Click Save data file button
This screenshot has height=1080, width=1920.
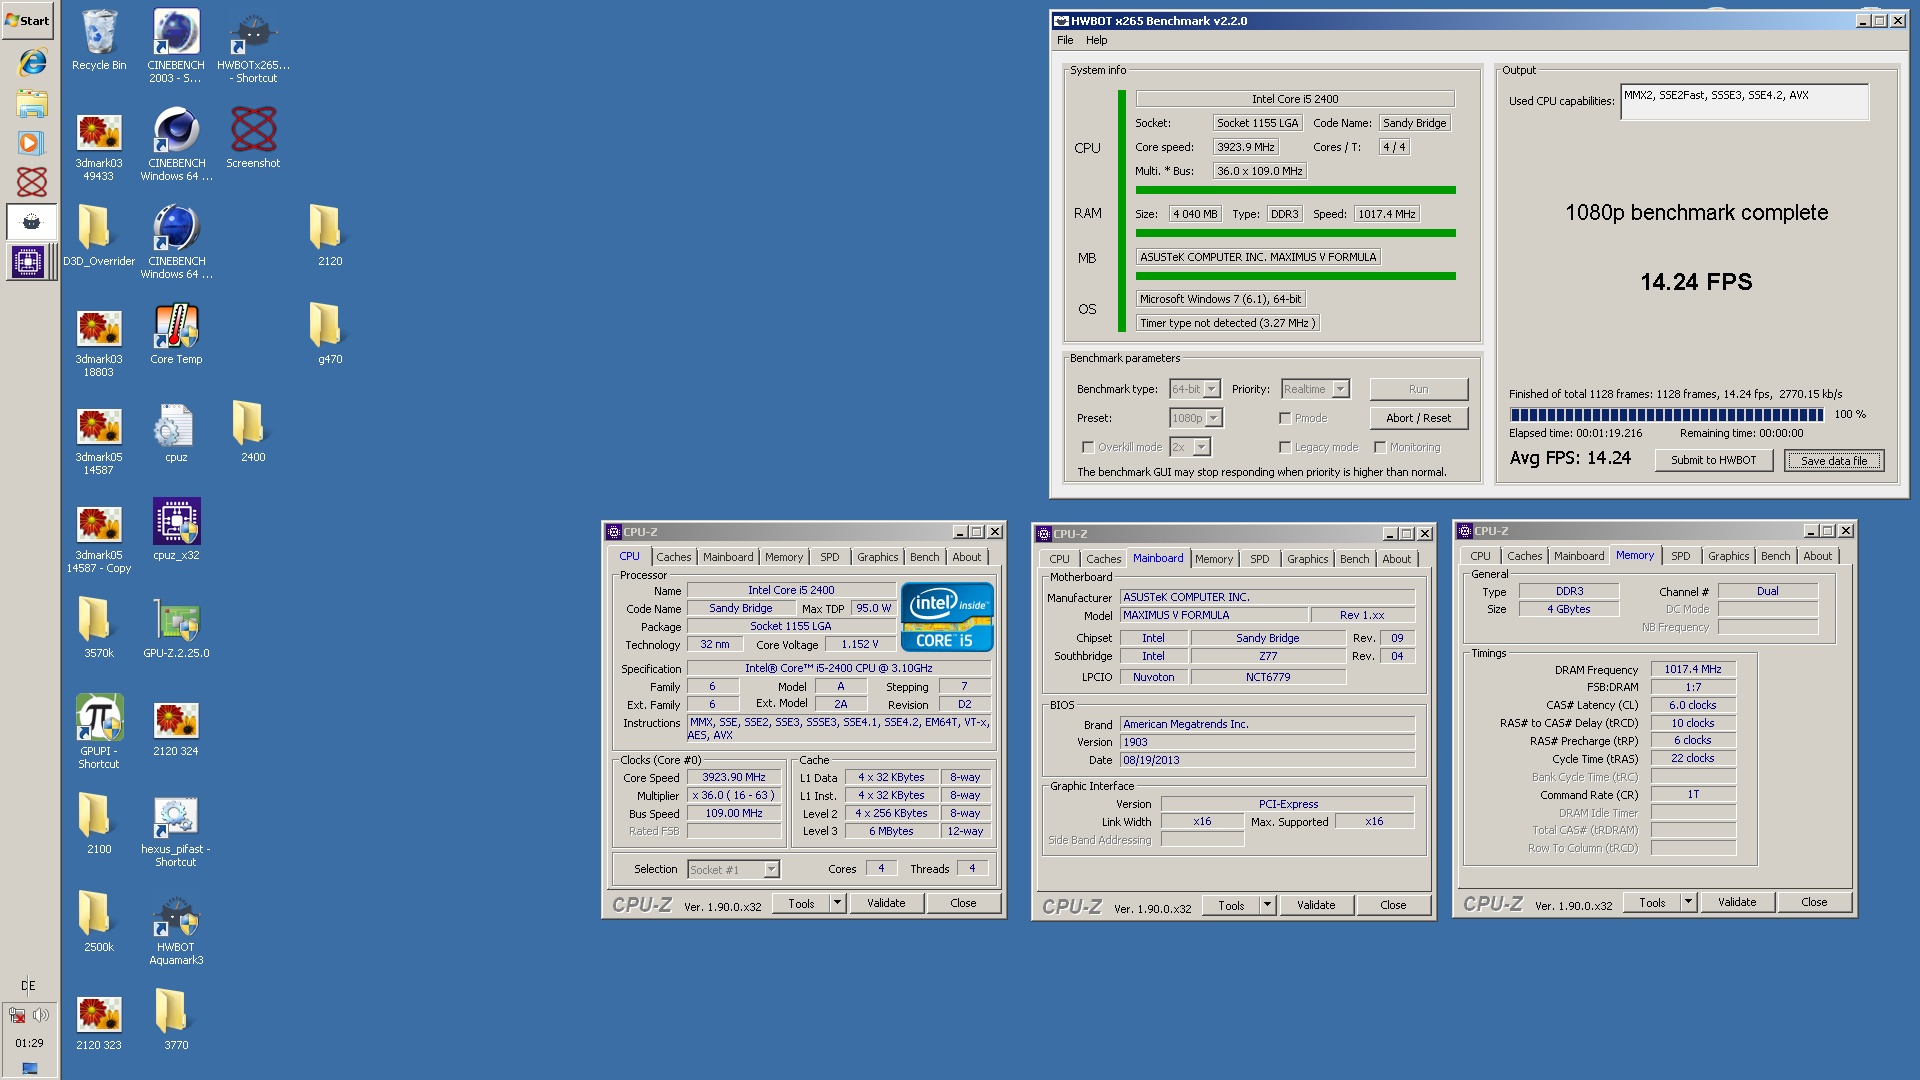[x=1834, y=461]
